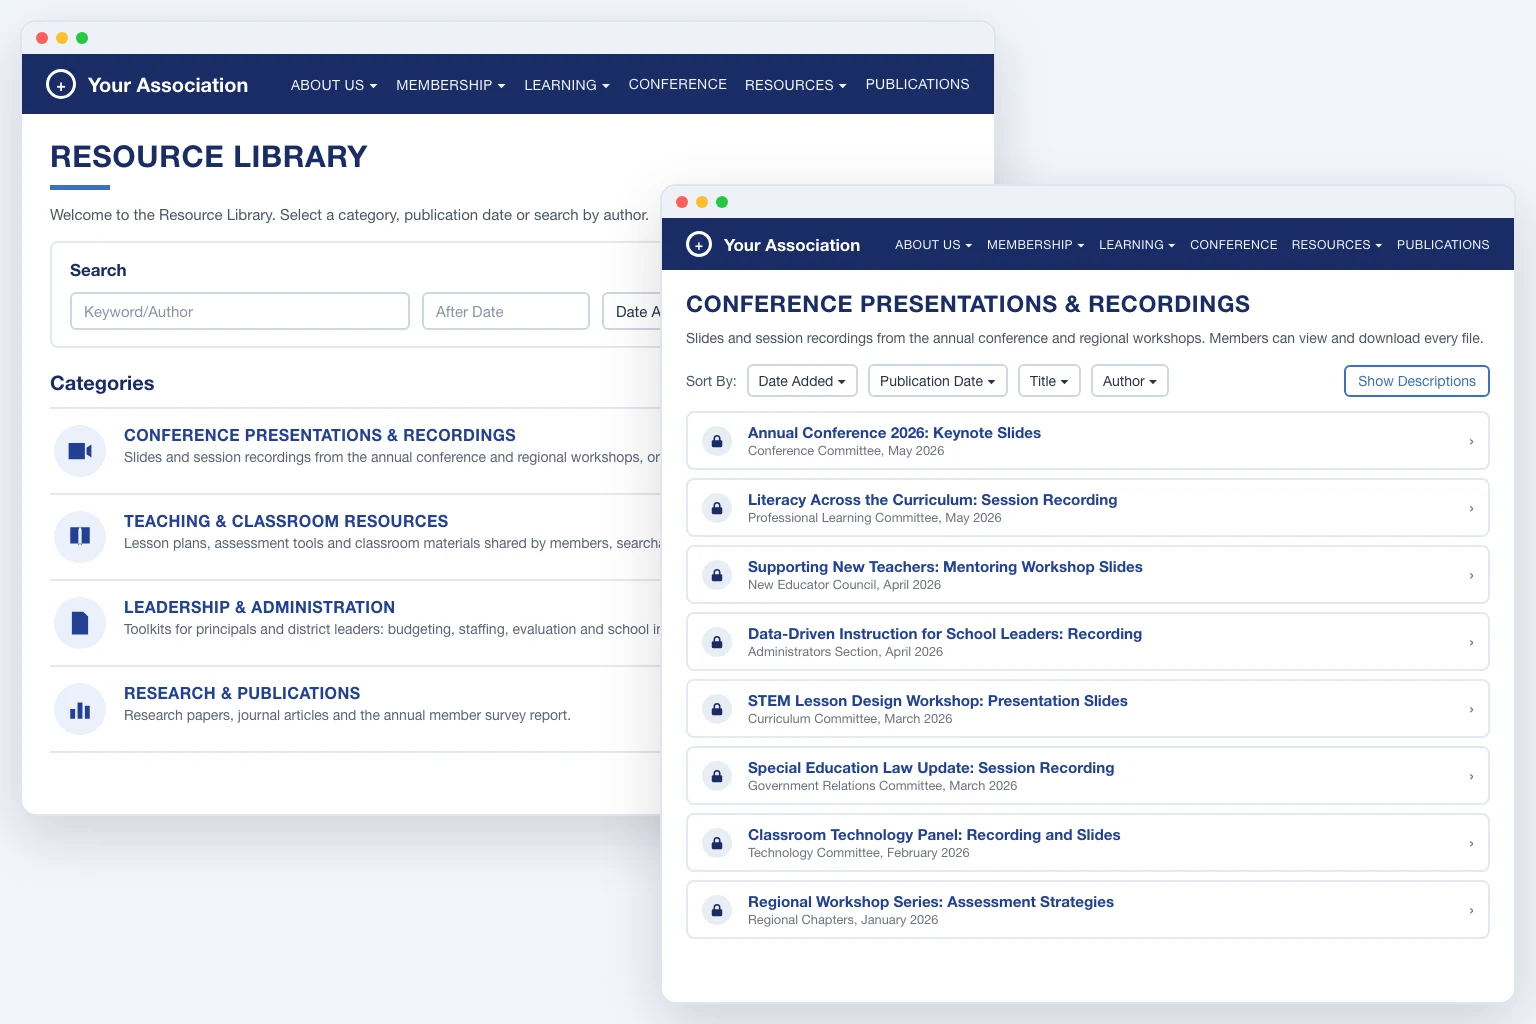This screenshot has width=1536, height=1024.
Task: Click the video camera icon for Conference Presentations
Action: tap(80, 451)
